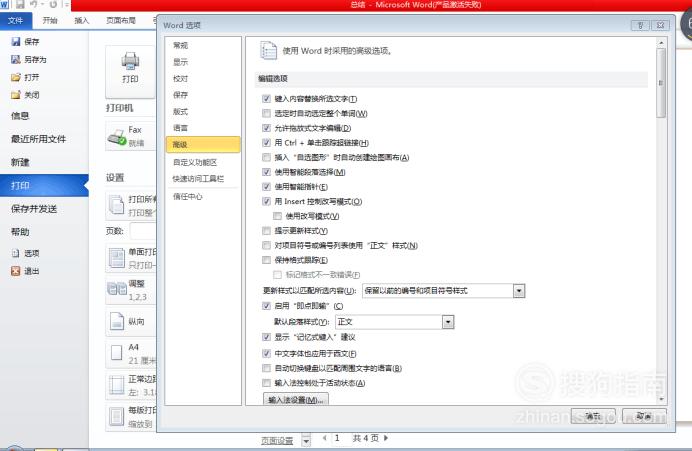The width and height of the screenshot is (692, 451).
Task: Click the 纵向 portrait orientation icon
Action: (x=117, y=321)
